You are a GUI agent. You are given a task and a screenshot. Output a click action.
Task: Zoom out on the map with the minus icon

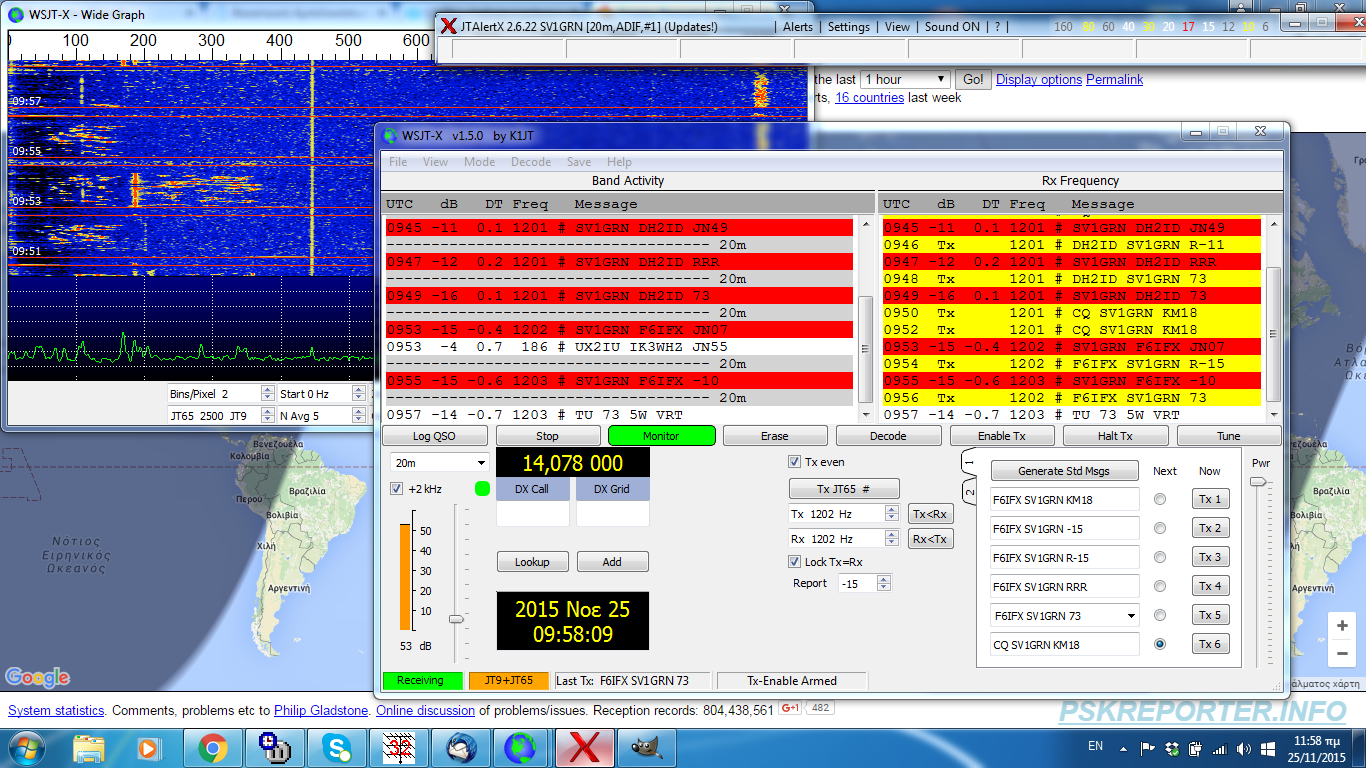coord(1341,653)
